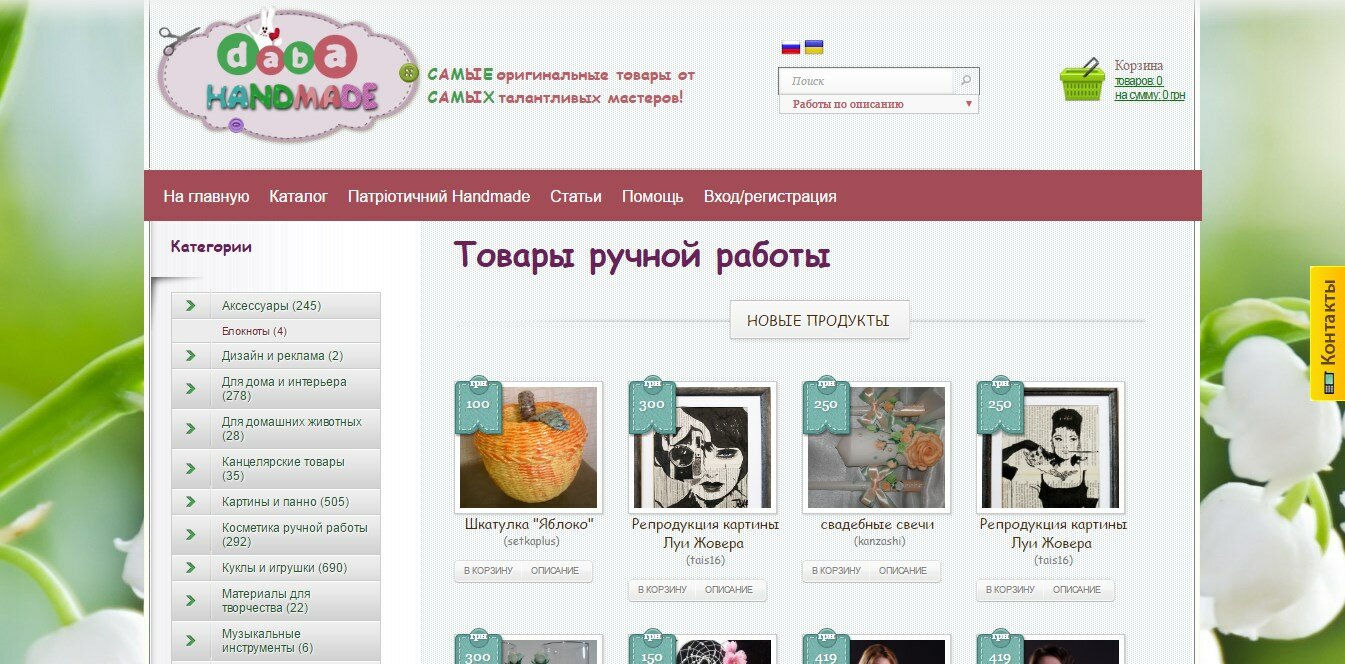Click the search magnifier icon
The width and height of the screenshot is (1345, 664).
point(966,81)
